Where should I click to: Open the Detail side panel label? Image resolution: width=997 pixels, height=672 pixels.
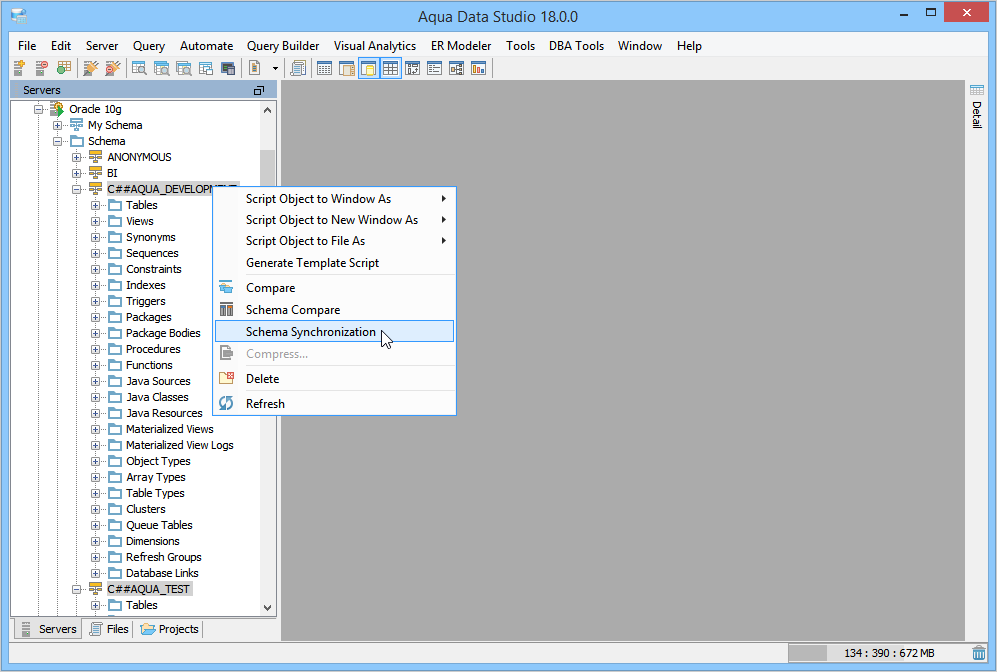tap(977, 115)
